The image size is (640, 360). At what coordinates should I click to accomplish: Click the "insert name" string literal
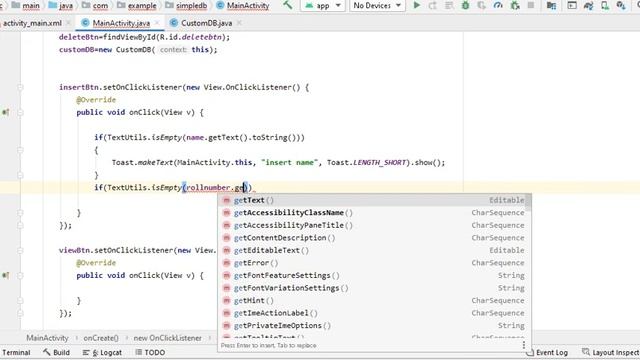[x=289, y=162]
